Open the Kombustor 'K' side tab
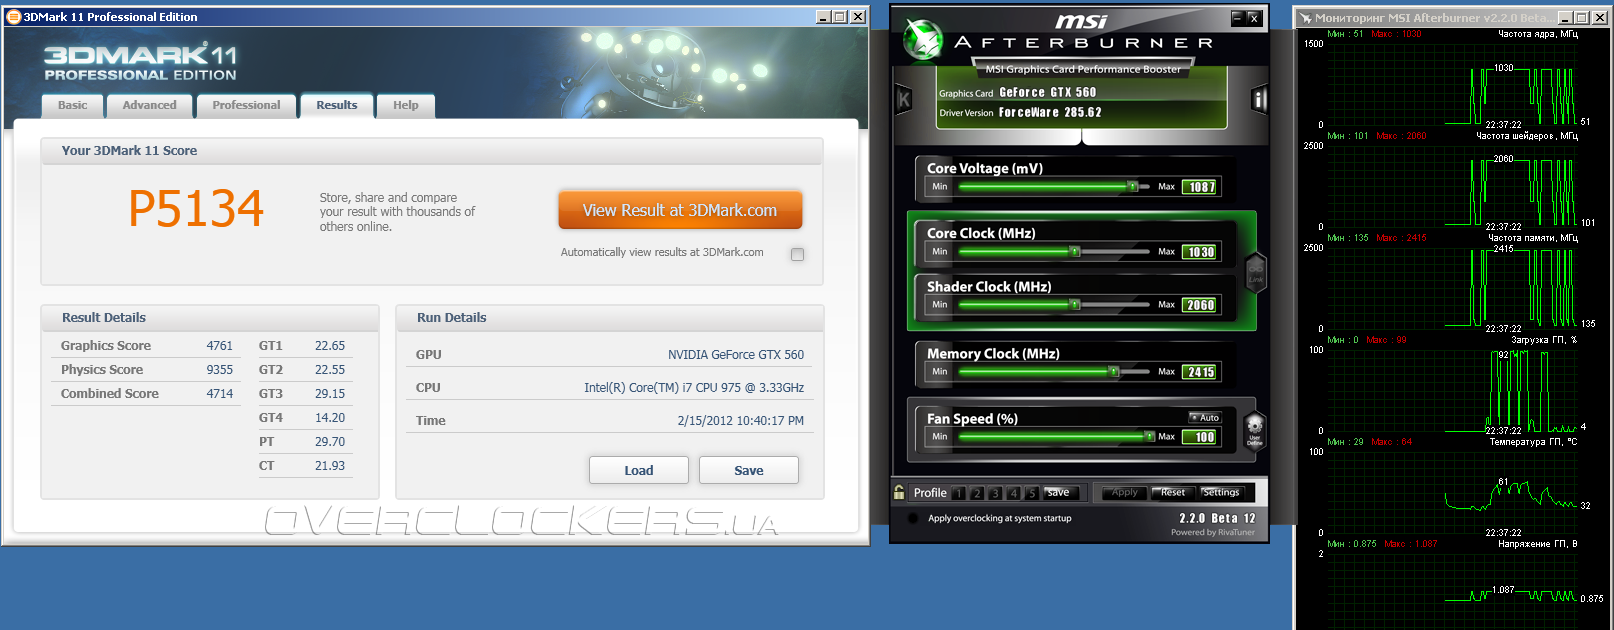The width and height of the screenshot is (1614, 630). [904, 99]
